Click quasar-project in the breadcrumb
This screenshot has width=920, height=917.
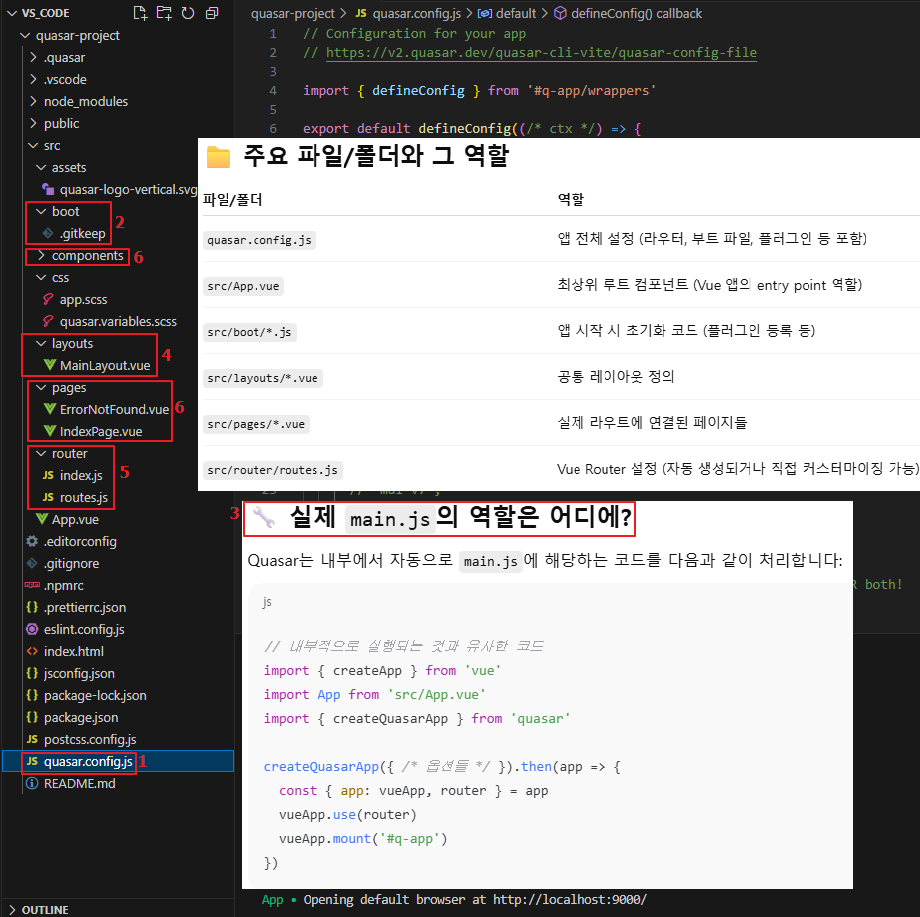pyautogui.click(x=292, y=13)
